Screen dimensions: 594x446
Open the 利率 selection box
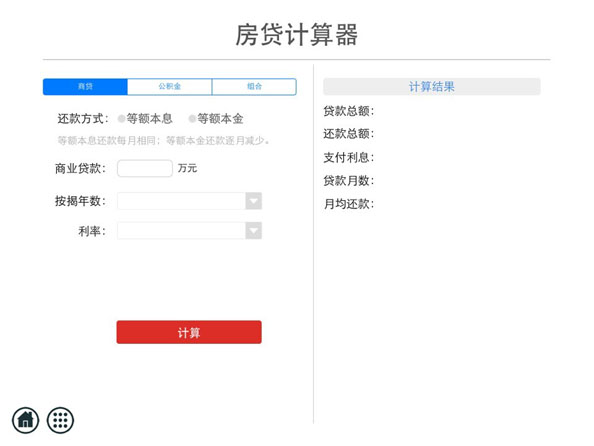coord(189,230)
